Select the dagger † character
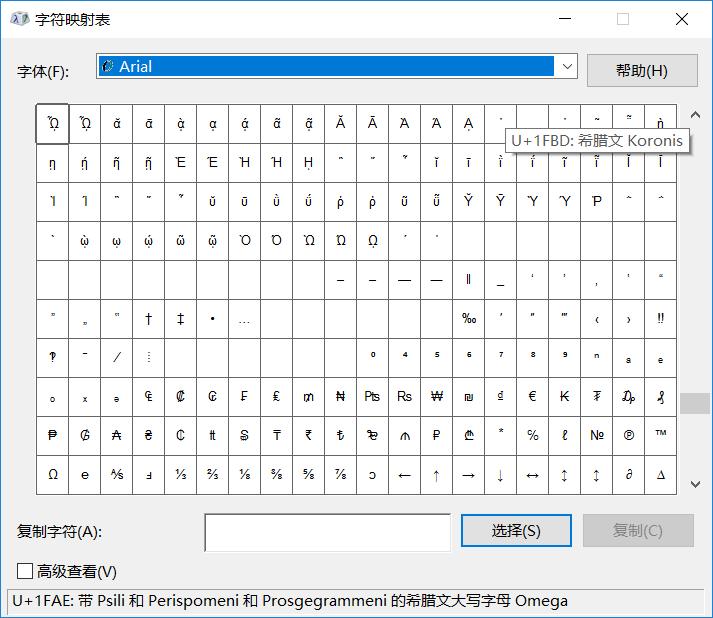The height and width of the screenshot is (618, 713). [x=149, y=319]
